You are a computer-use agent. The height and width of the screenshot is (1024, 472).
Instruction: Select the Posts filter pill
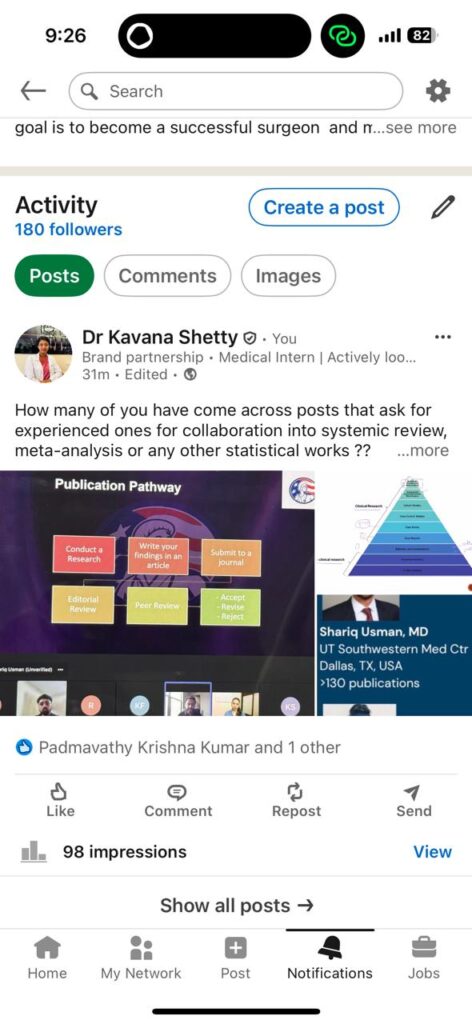pyautogui.click(x=54, y=276)
